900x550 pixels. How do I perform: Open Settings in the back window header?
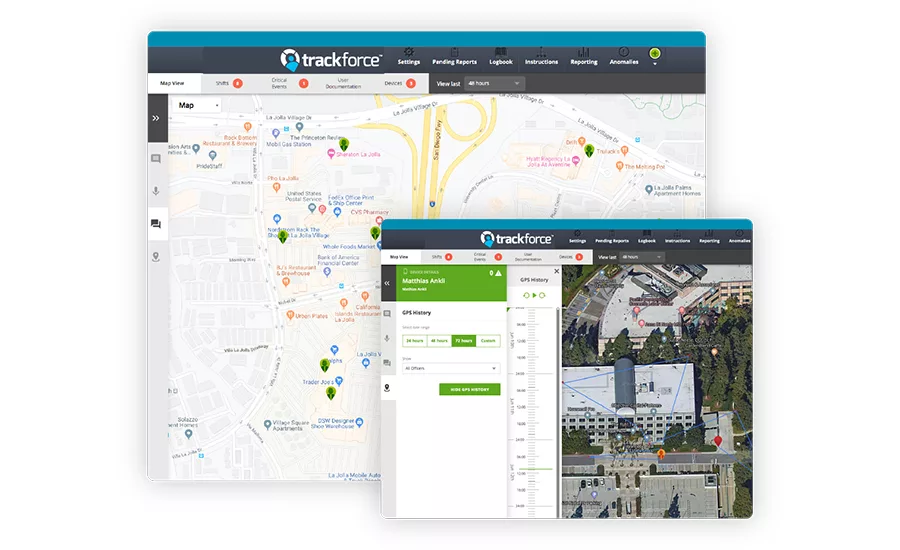pyautogui.click(x=409, y=57)
